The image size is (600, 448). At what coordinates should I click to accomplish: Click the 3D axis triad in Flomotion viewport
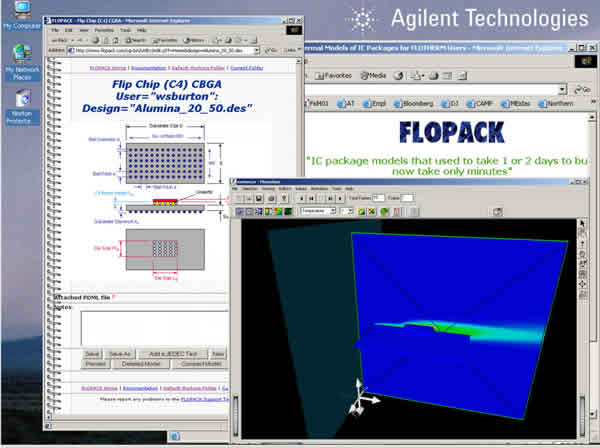pos(362,398)
